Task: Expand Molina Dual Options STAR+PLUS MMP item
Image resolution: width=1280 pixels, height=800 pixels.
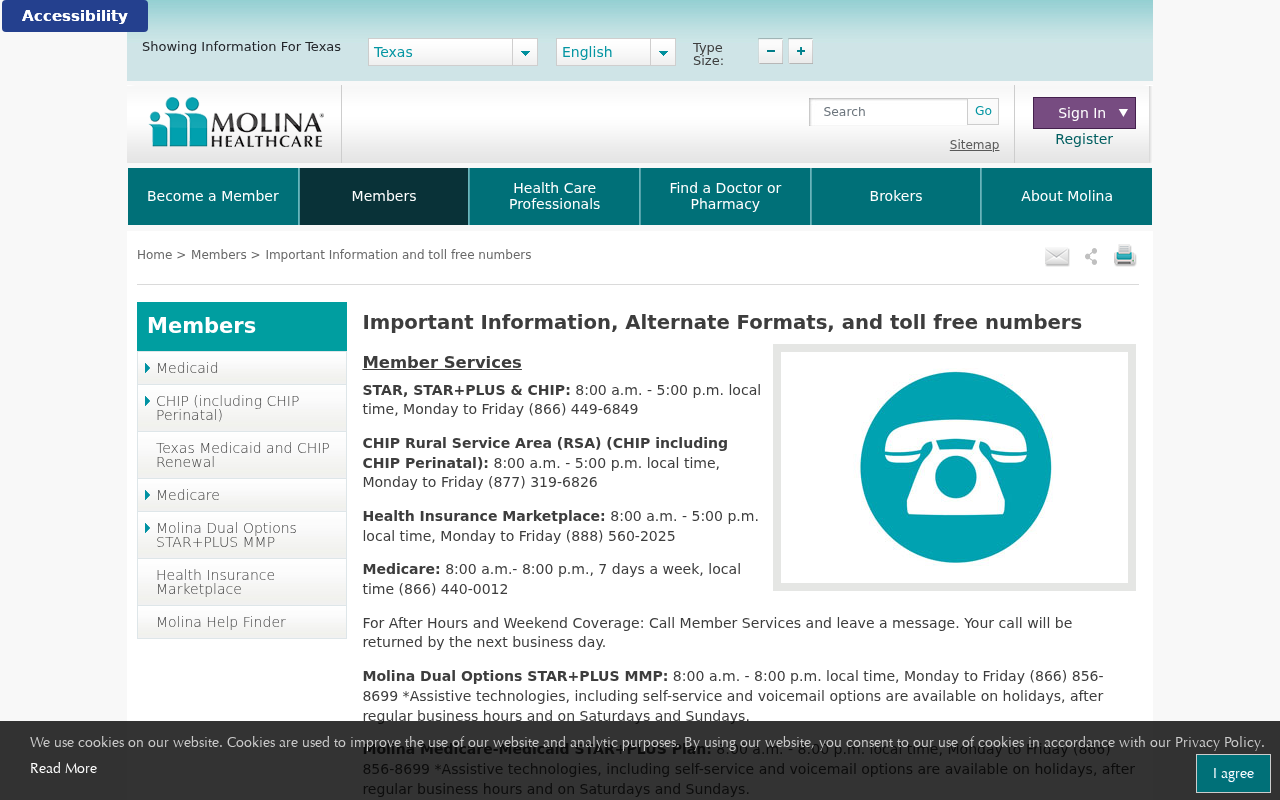Action: (x=242, y=535)
